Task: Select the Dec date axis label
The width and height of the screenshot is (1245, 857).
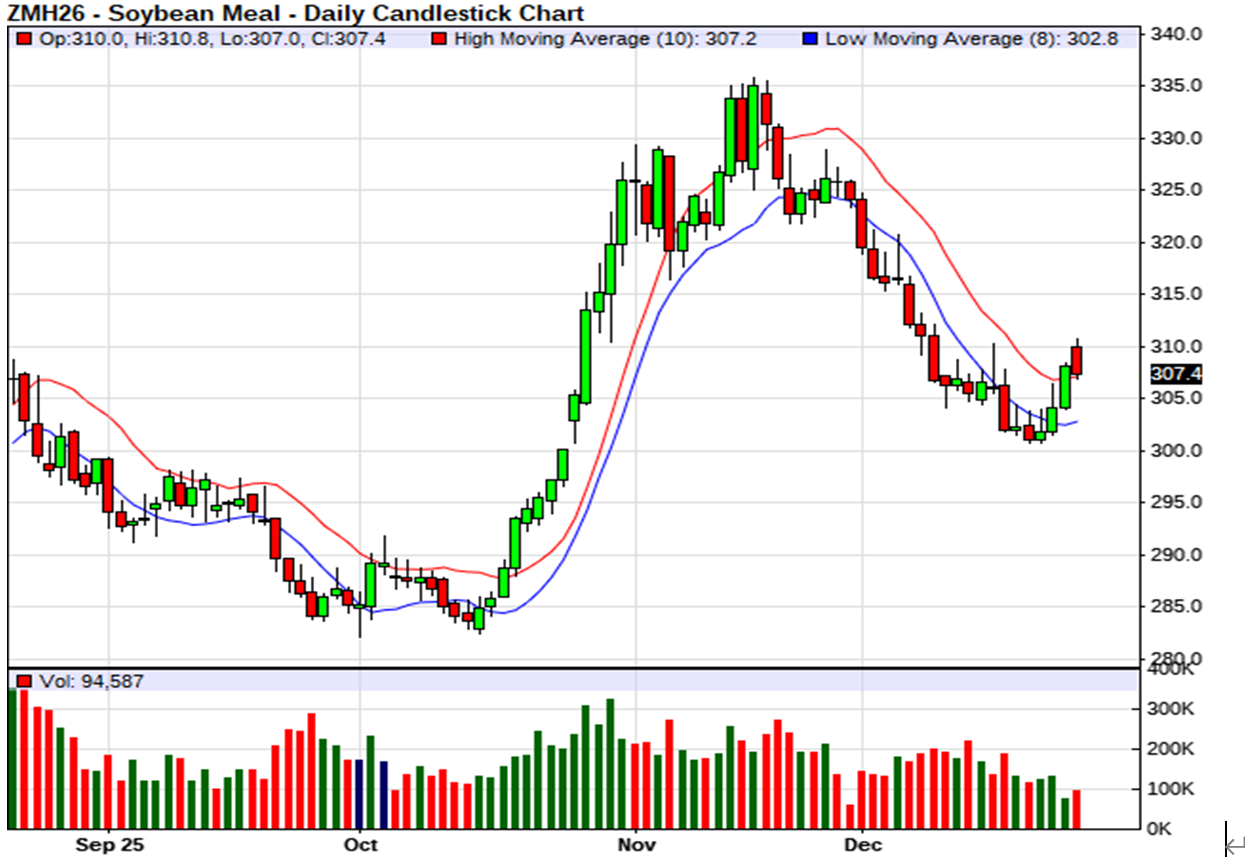Action: pyautogui.click(x=862, y=845)
